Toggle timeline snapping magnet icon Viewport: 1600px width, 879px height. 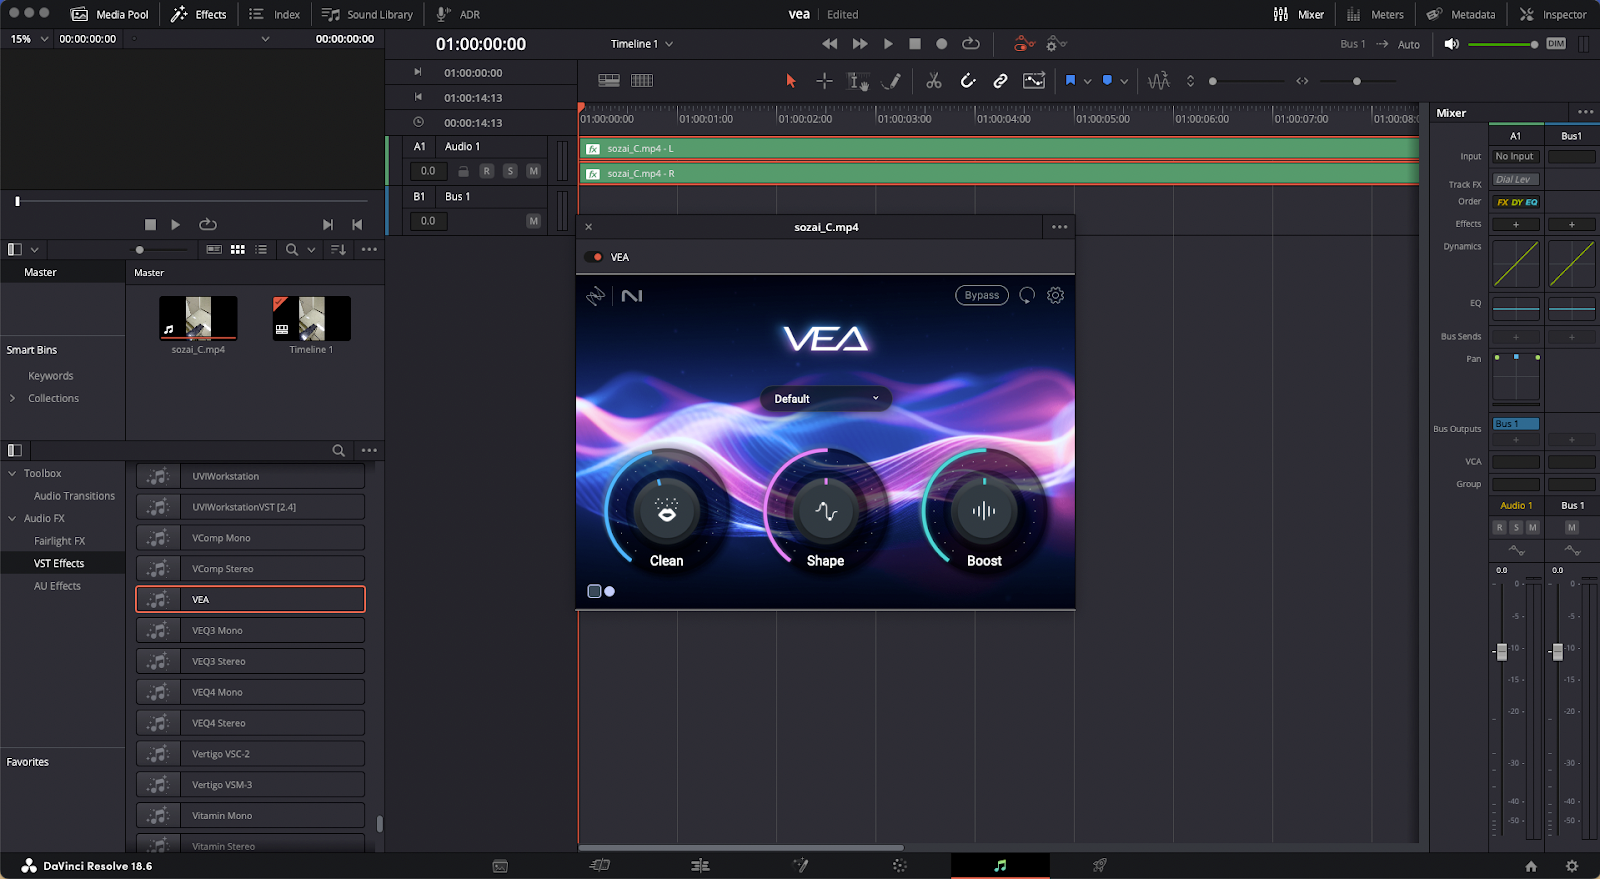(968, 81)
